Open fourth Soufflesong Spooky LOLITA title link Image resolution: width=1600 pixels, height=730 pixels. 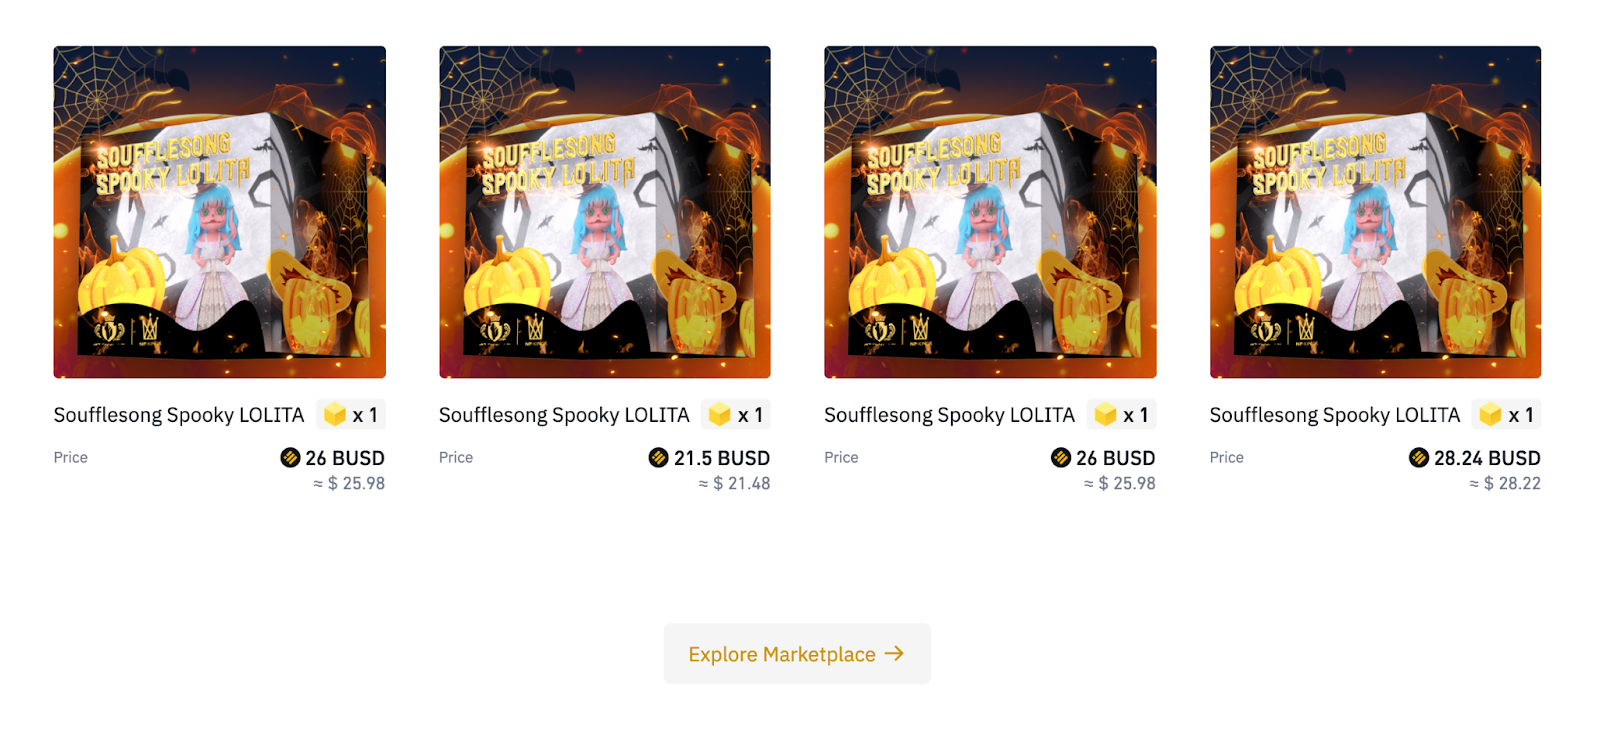[1335, 415]
